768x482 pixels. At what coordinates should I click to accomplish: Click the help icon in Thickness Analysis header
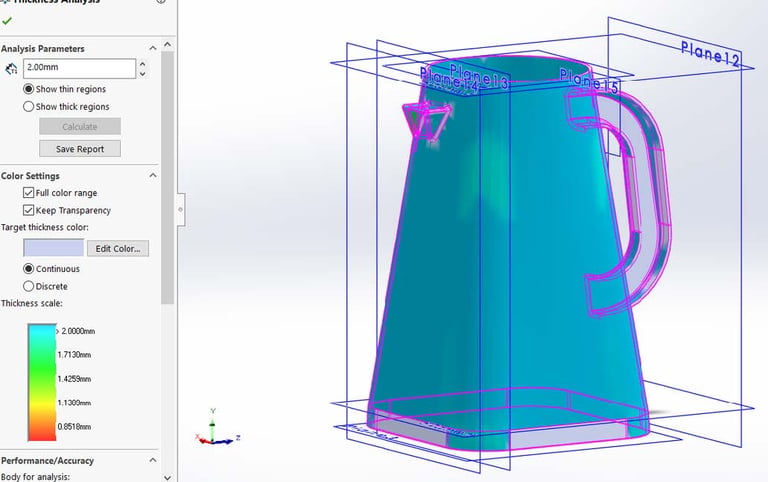pos(161,1)
